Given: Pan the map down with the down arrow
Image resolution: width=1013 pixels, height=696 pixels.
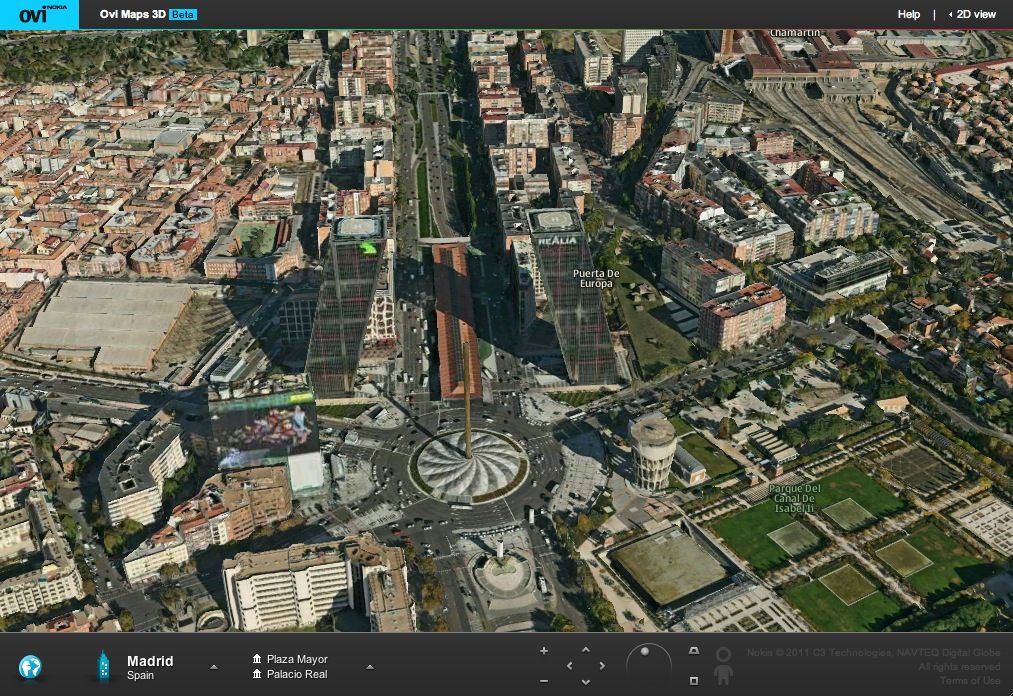Looking at the screenshot, I should [x=586, y=681].
